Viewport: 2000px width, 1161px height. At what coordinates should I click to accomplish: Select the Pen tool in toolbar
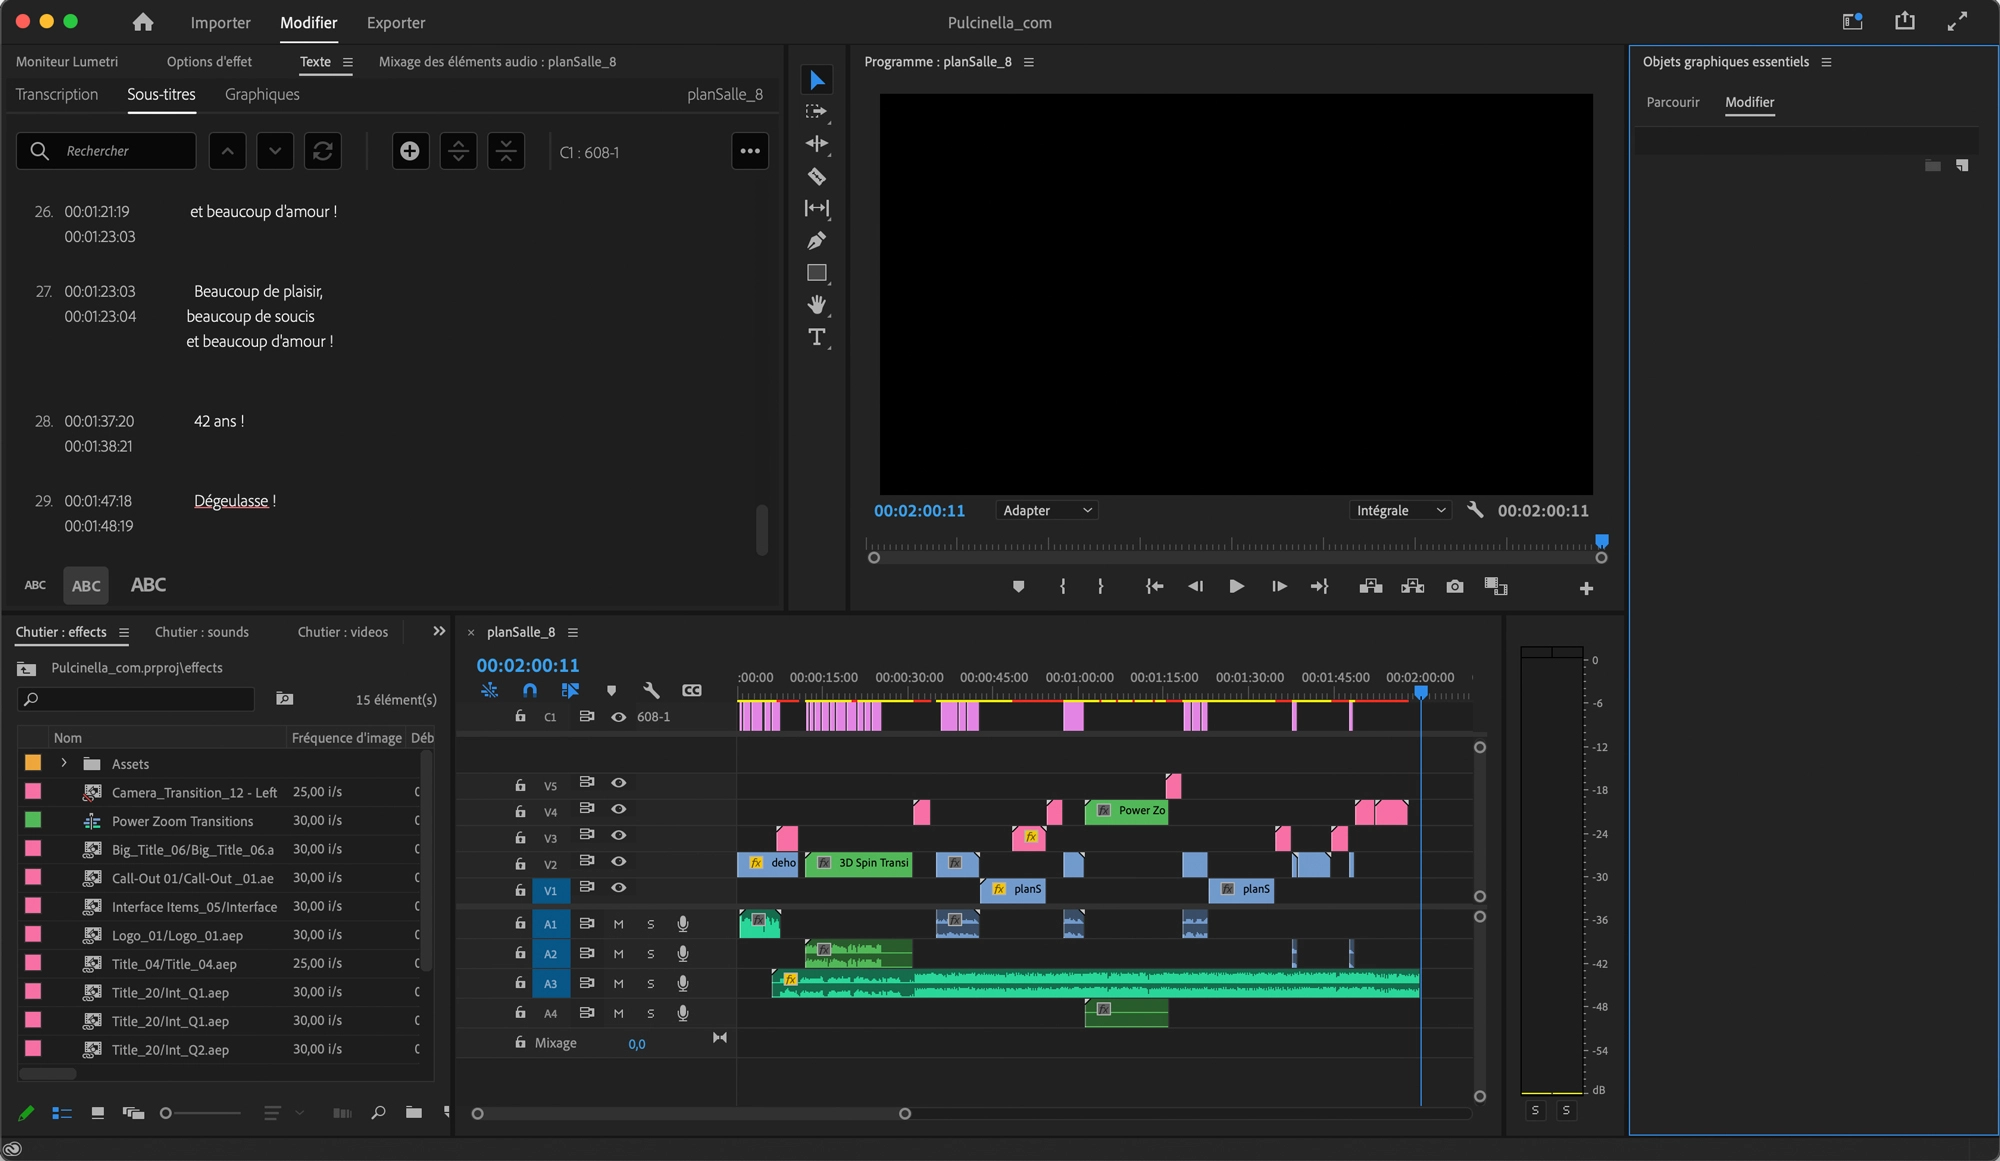point(816,241)
